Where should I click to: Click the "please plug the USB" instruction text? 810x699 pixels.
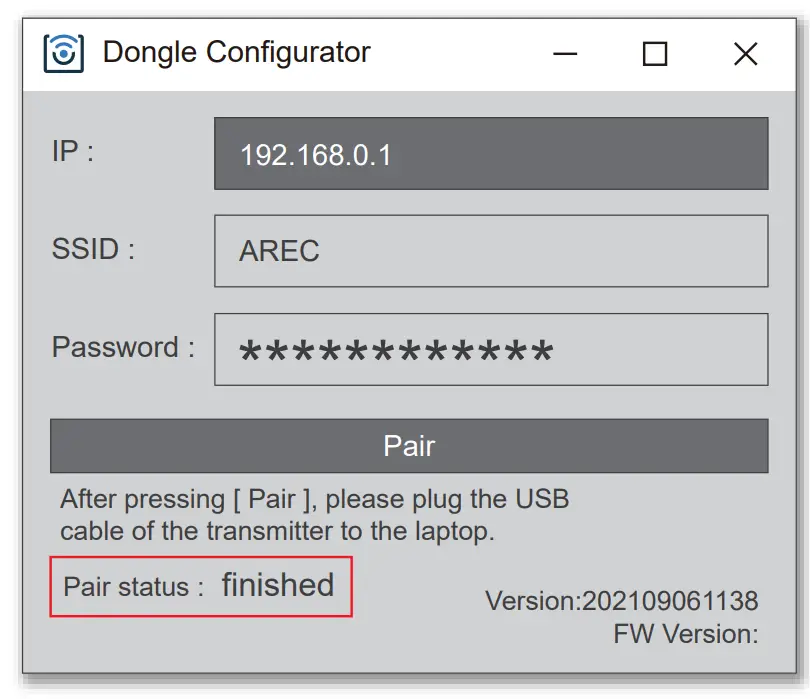[x=448, y=498]
